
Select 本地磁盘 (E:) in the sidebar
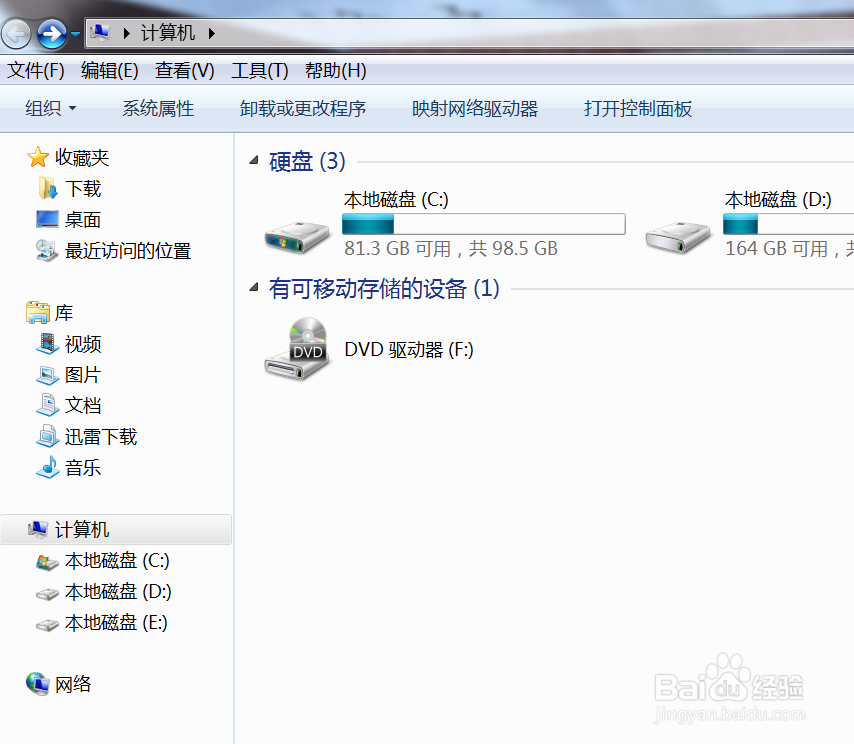116,623
